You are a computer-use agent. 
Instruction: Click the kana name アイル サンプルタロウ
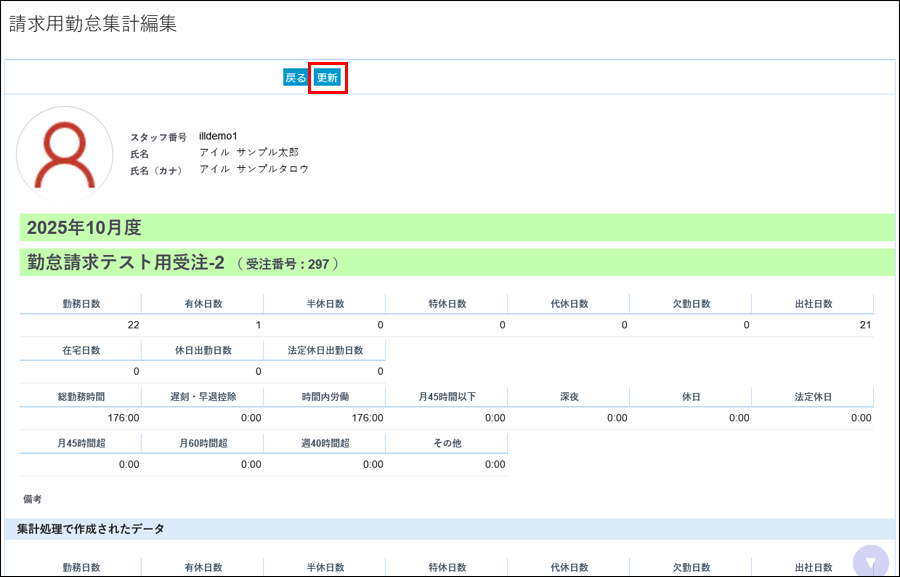(x=254, y=169)
